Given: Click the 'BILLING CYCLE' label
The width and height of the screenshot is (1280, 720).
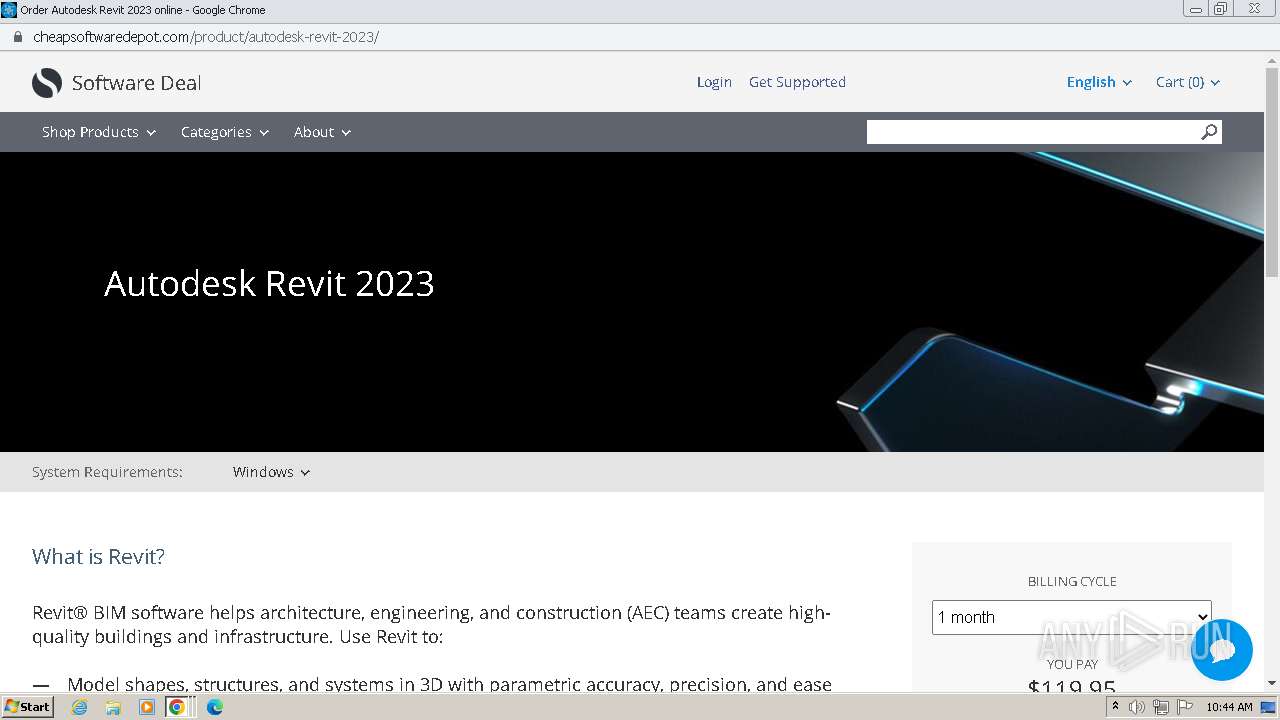Looking at the screenshot, I should [1072, 581].
